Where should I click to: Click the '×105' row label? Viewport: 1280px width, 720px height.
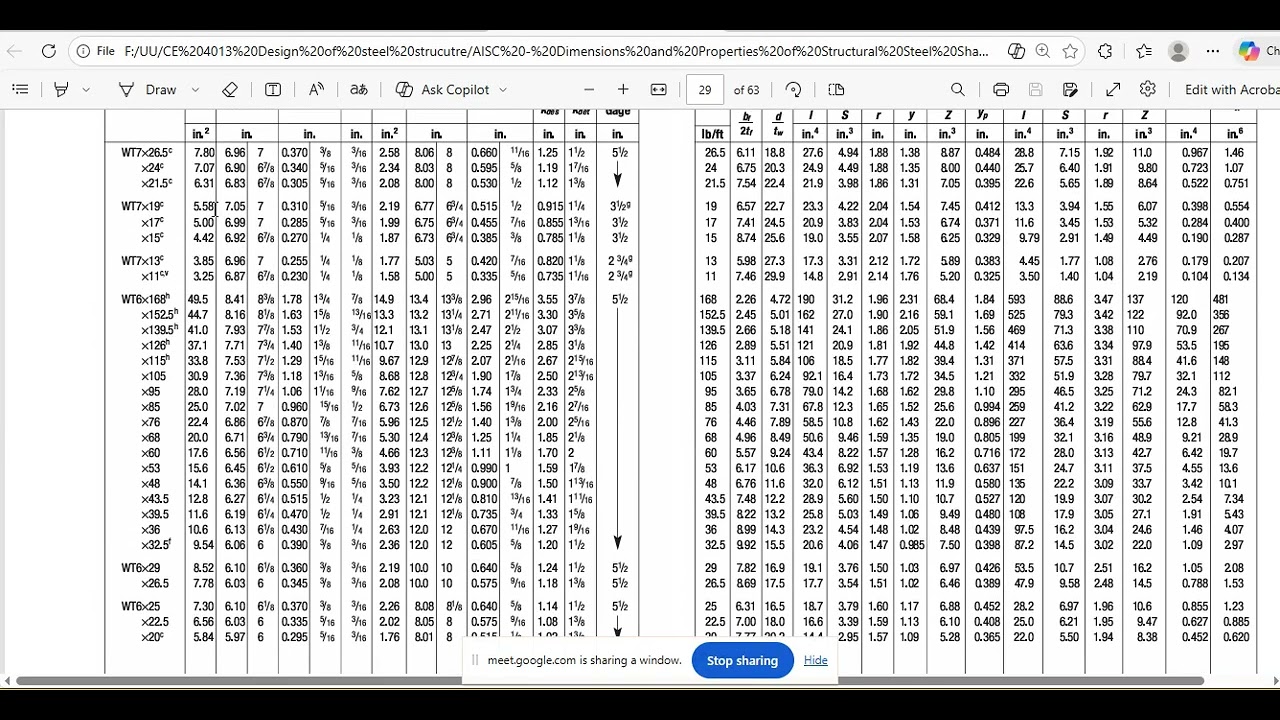tap(153, 376)
